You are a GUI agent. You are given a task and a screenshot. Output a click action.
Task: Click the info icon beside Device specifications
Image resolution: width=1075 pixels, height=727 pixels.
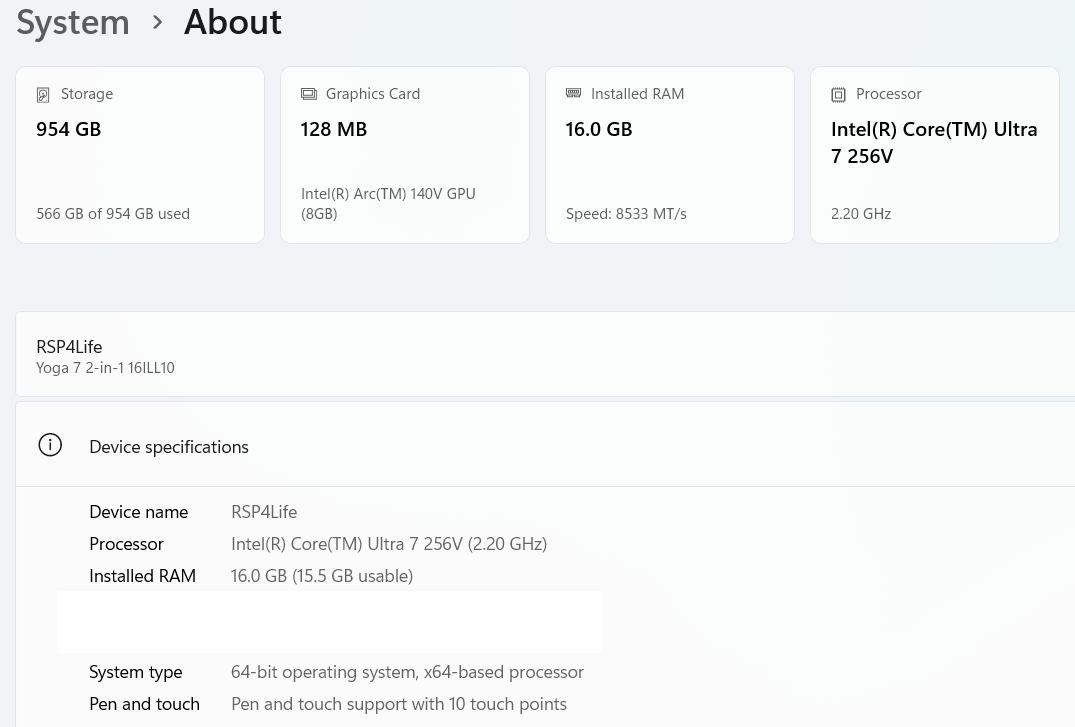[x=50, y=446]
